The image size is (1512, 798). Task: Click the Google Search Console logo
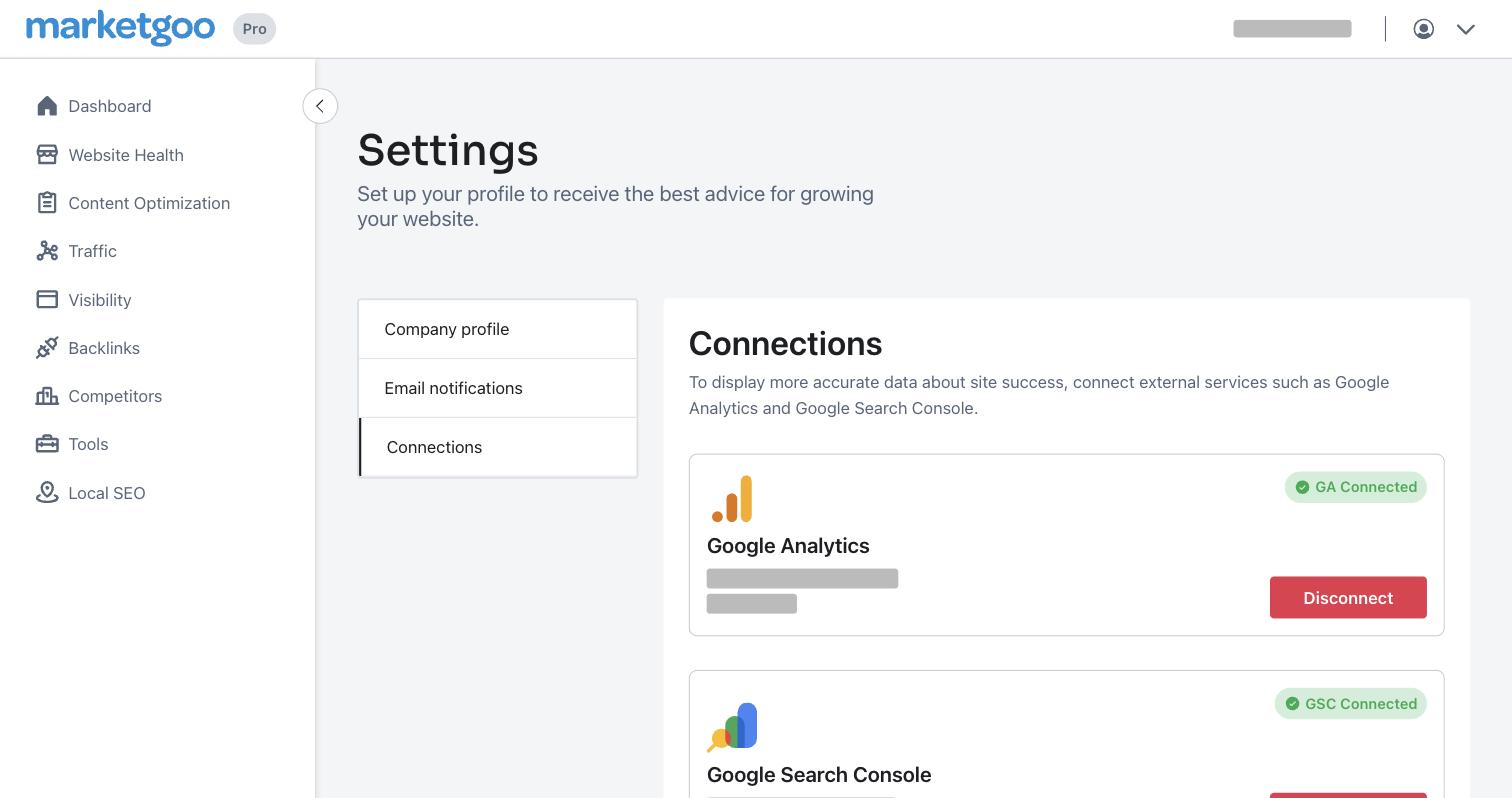point(732,727)
